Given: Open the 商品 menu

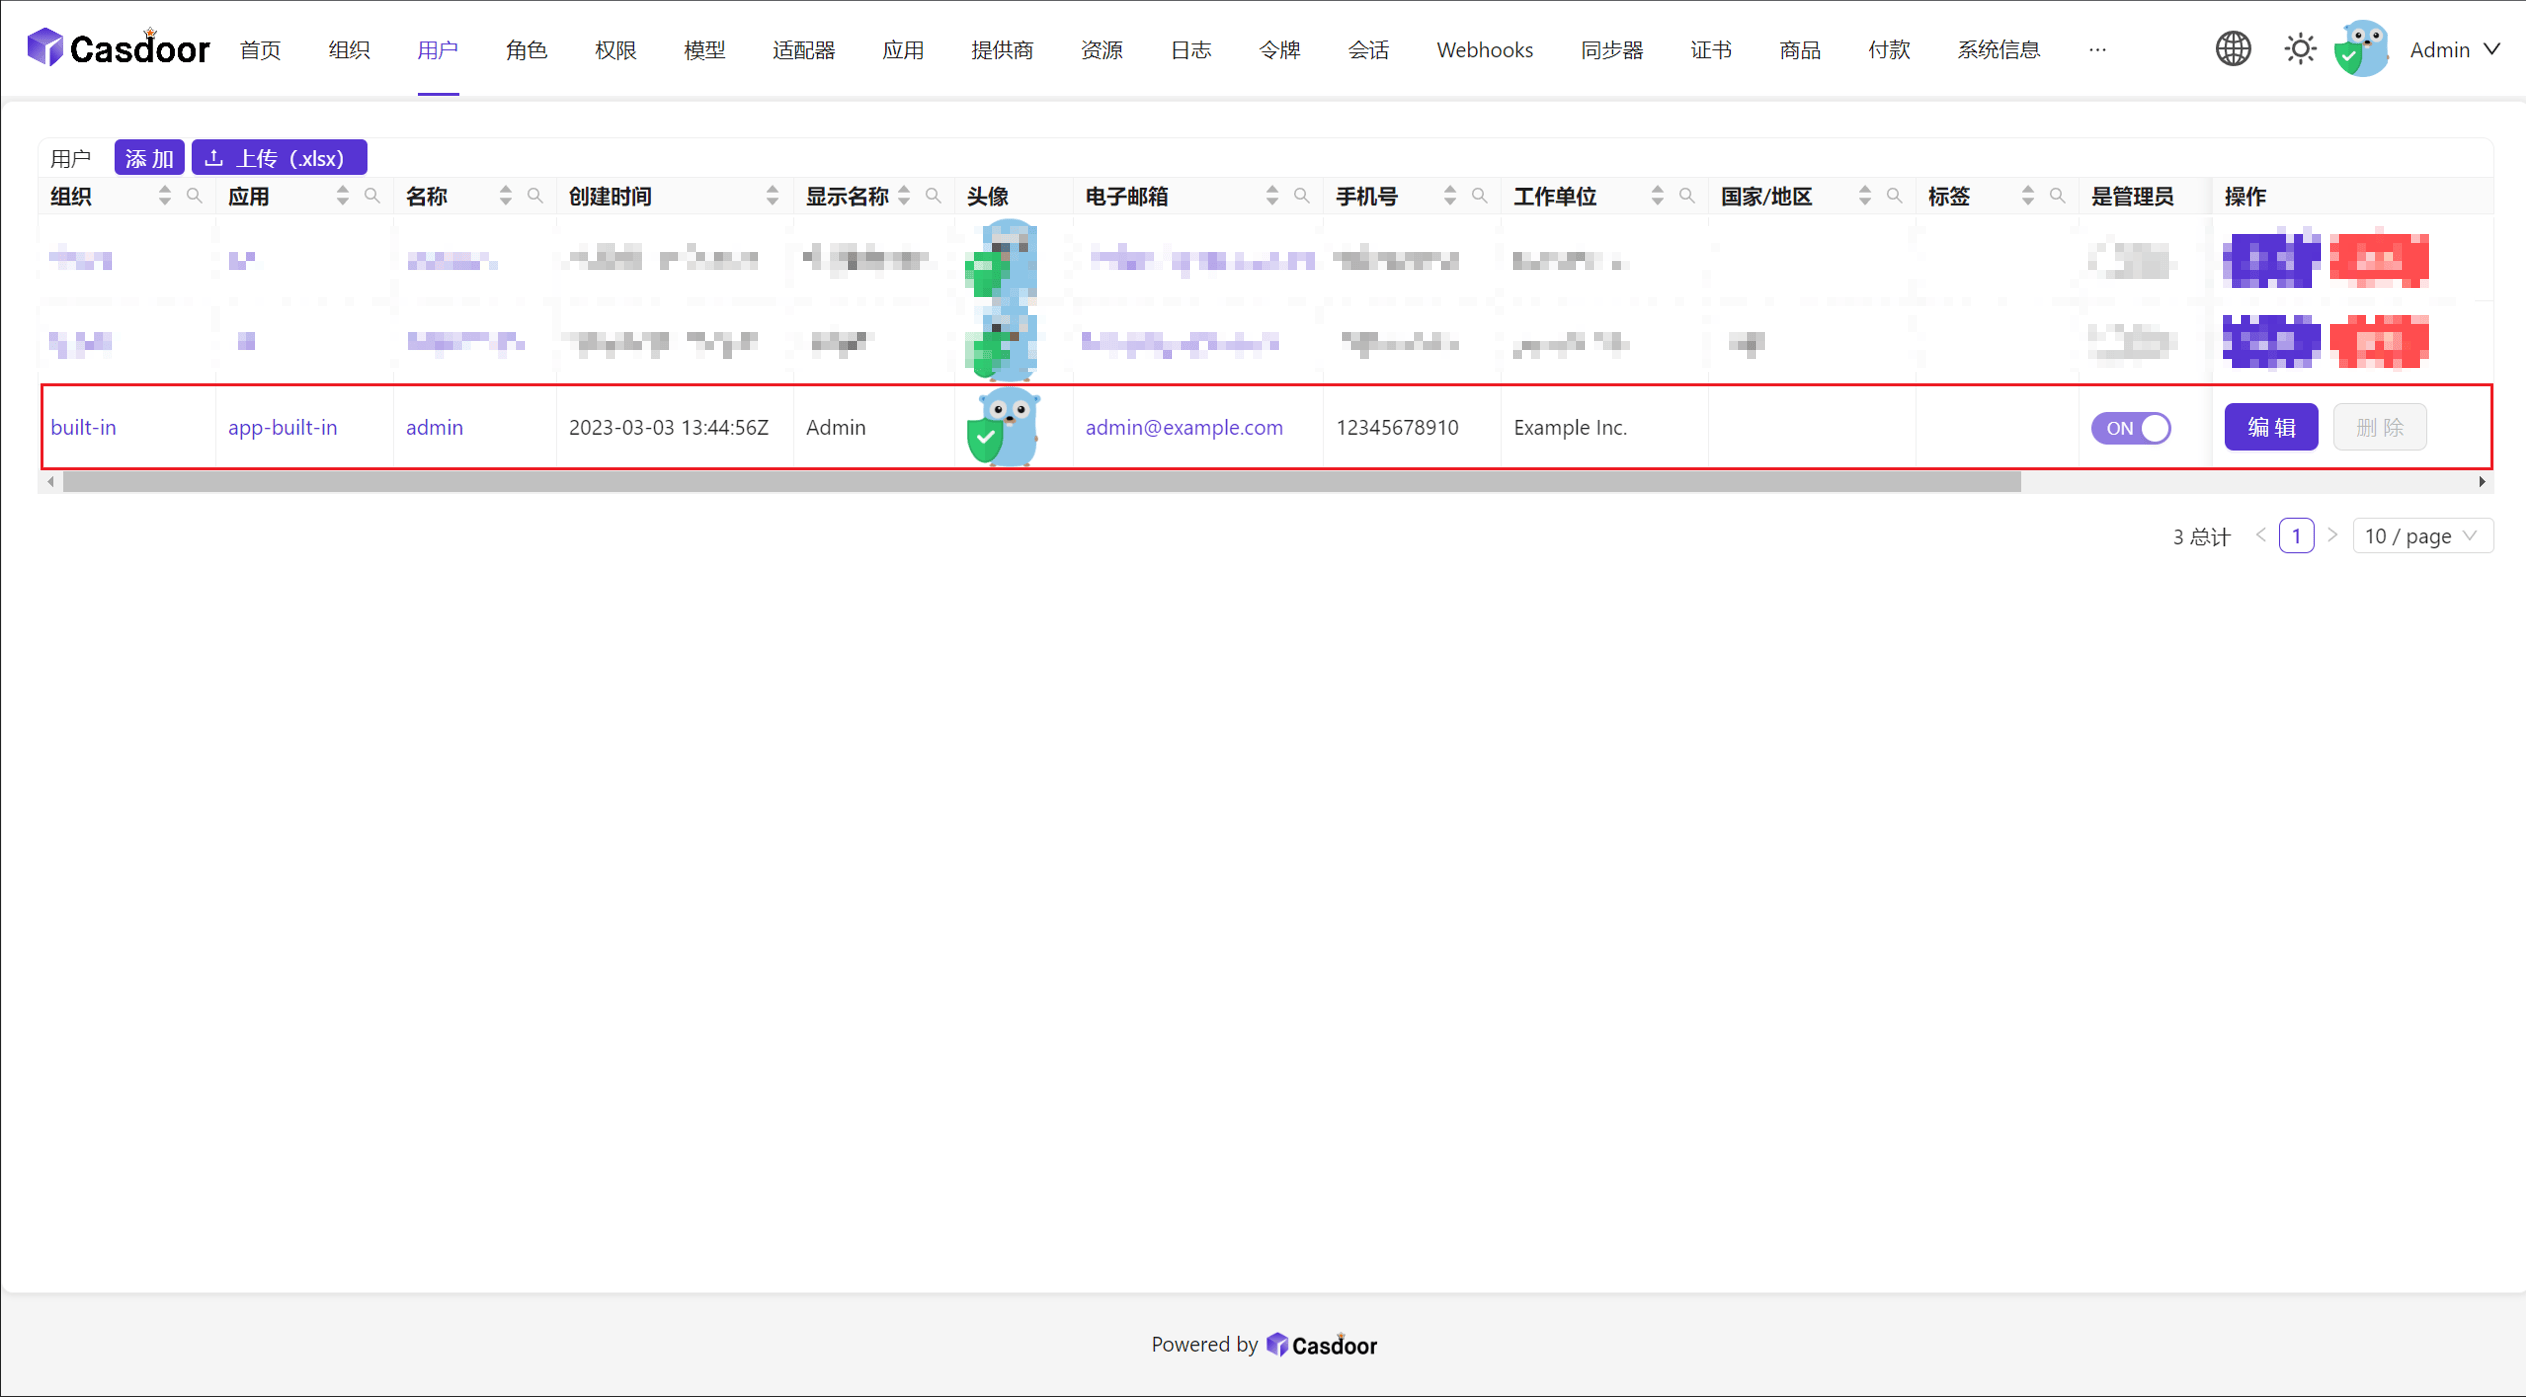Looking at the screenshot, I should coord(1800,49).
